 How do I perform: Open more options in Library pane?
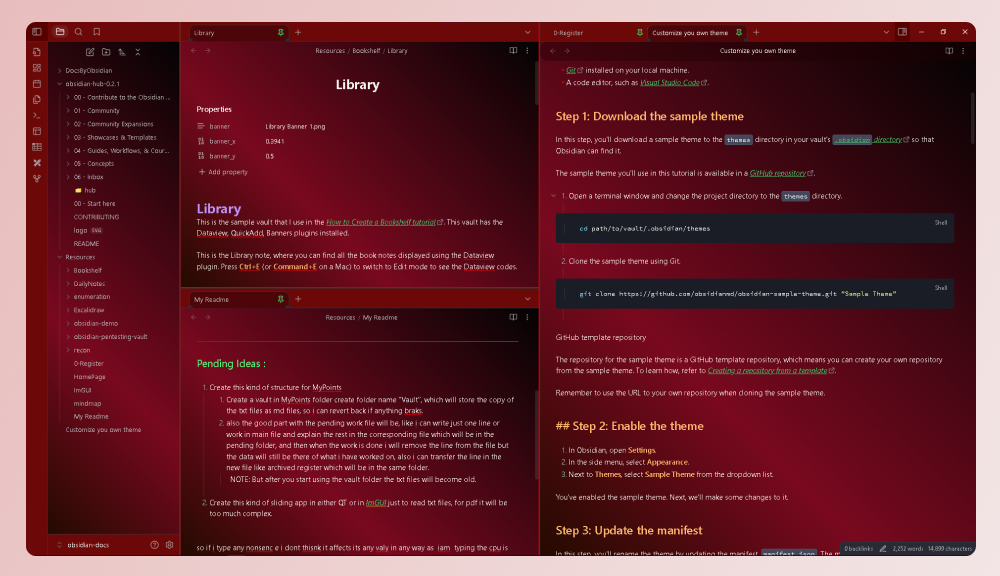[527, 50]
